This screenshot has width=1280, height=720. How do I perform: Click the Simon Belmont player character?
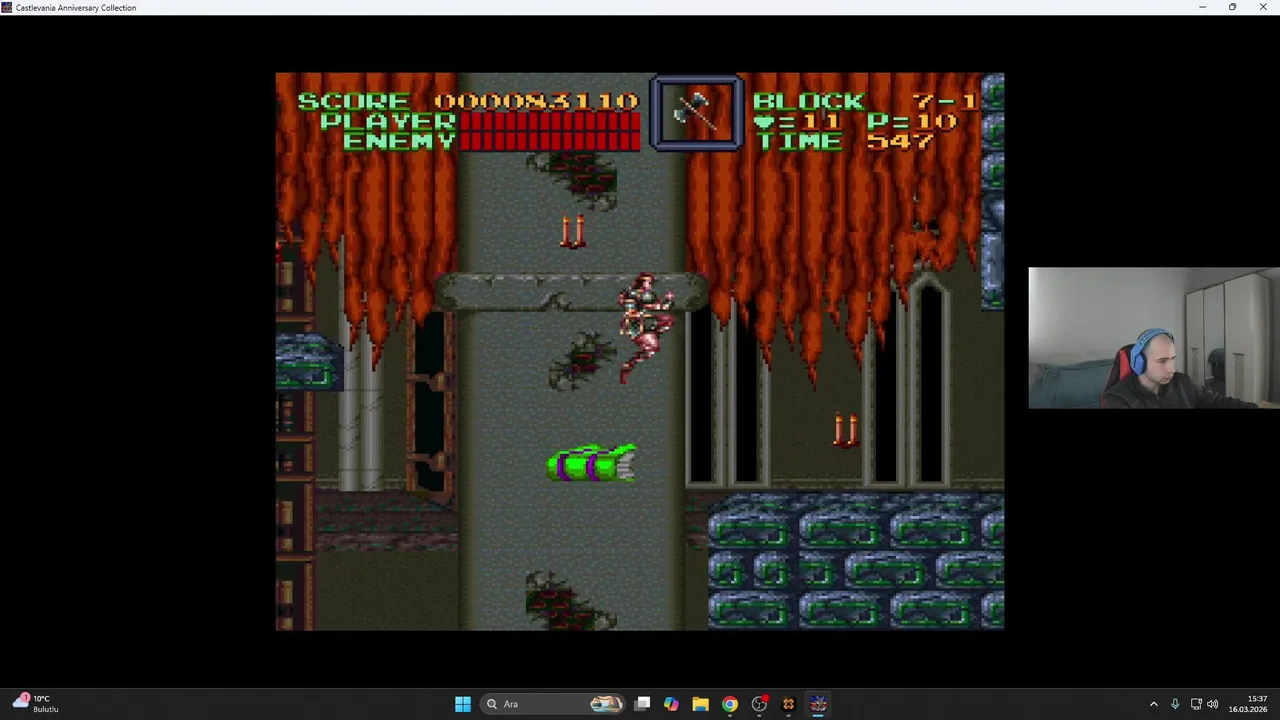click(645, 327)
